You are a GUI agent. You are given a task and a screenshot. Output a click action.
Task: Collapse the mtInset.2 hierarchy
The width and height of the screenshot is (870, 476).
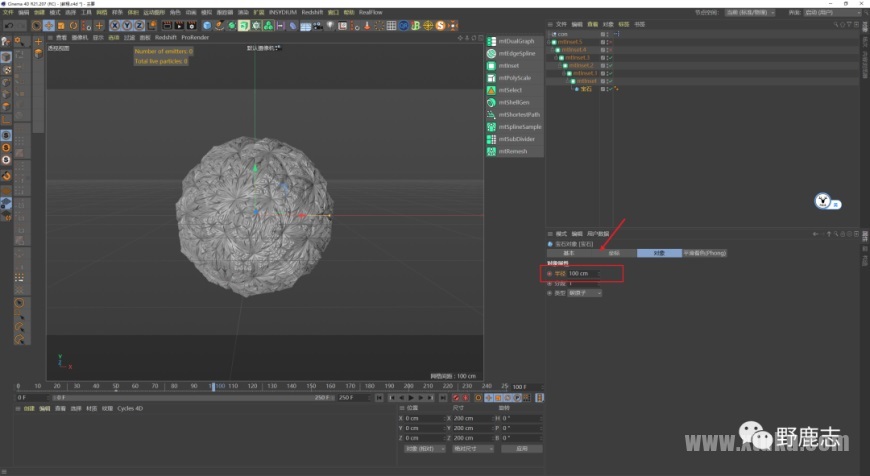560,65
